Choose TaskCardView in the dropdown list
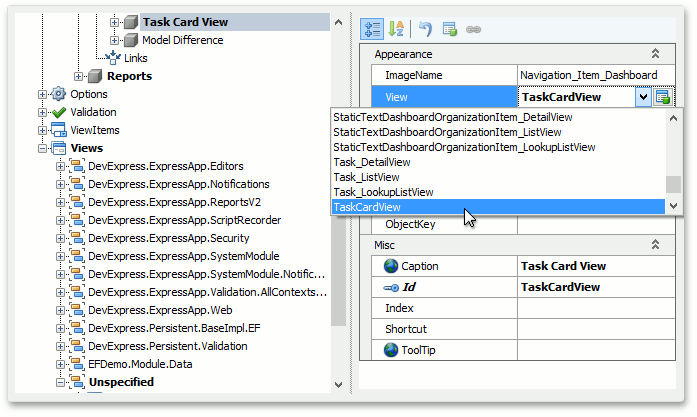 point(498,207)
